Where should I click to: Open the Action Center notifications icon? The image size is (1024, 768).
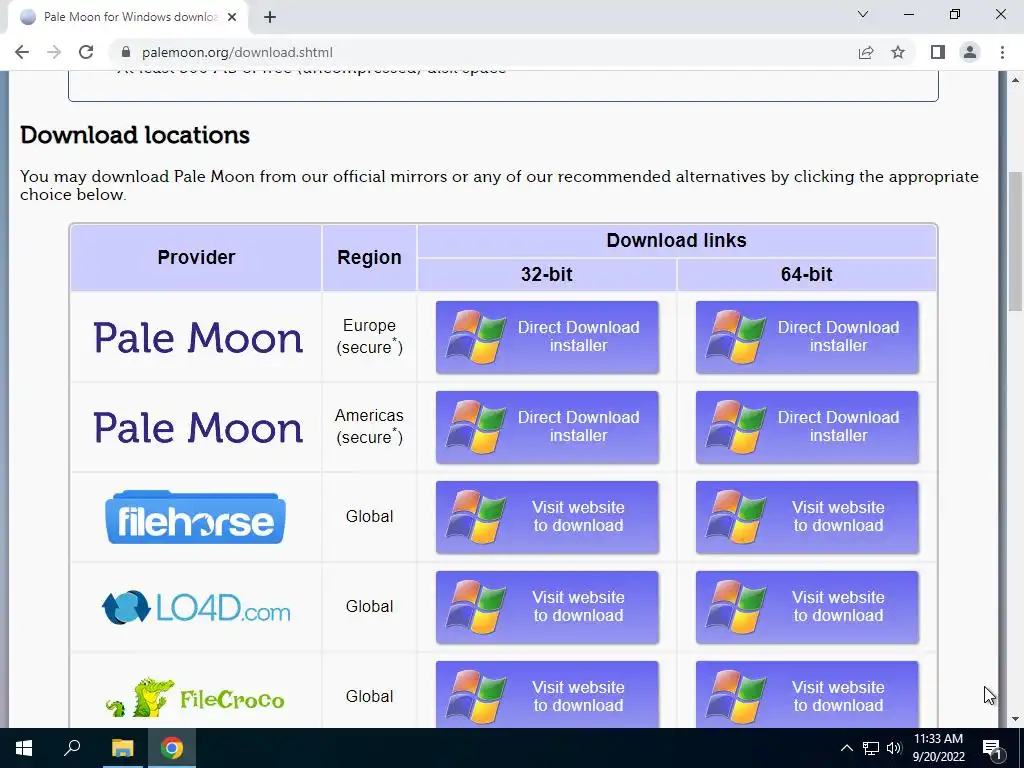coord(993,748)
